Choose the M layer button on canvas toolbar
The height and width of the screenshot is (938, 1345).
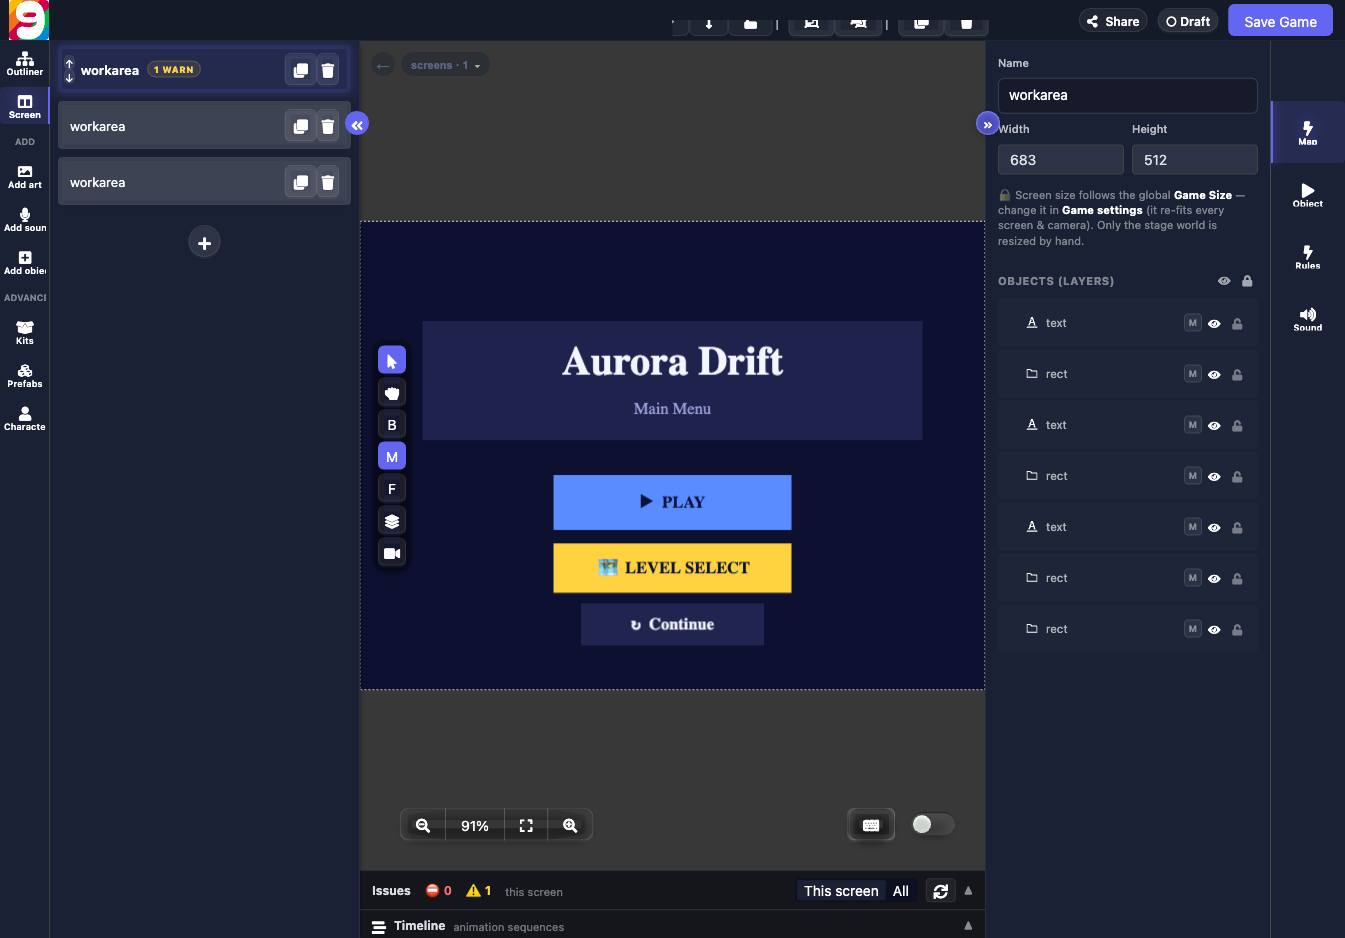[392, 457]
